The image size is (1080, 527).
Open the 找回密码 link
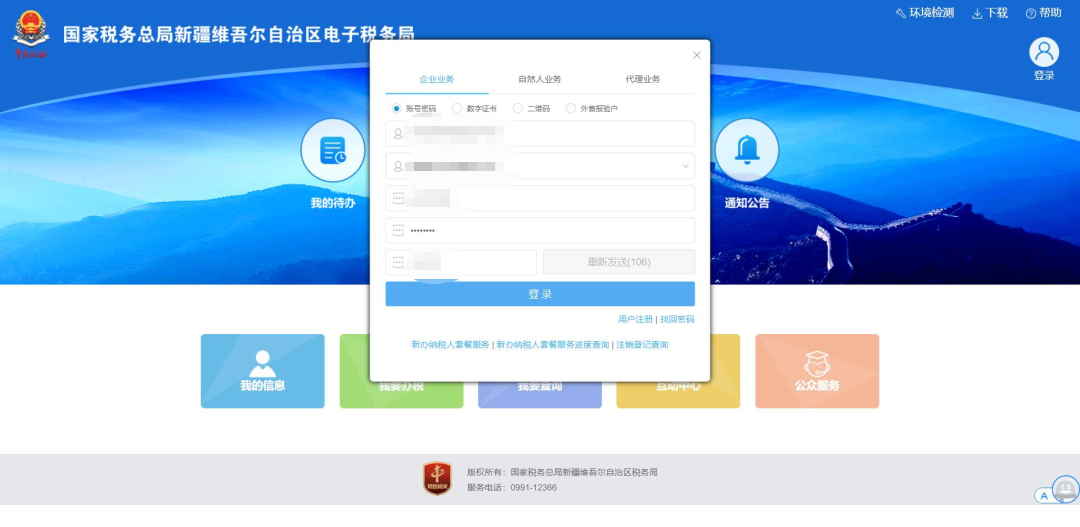point(677,320)
